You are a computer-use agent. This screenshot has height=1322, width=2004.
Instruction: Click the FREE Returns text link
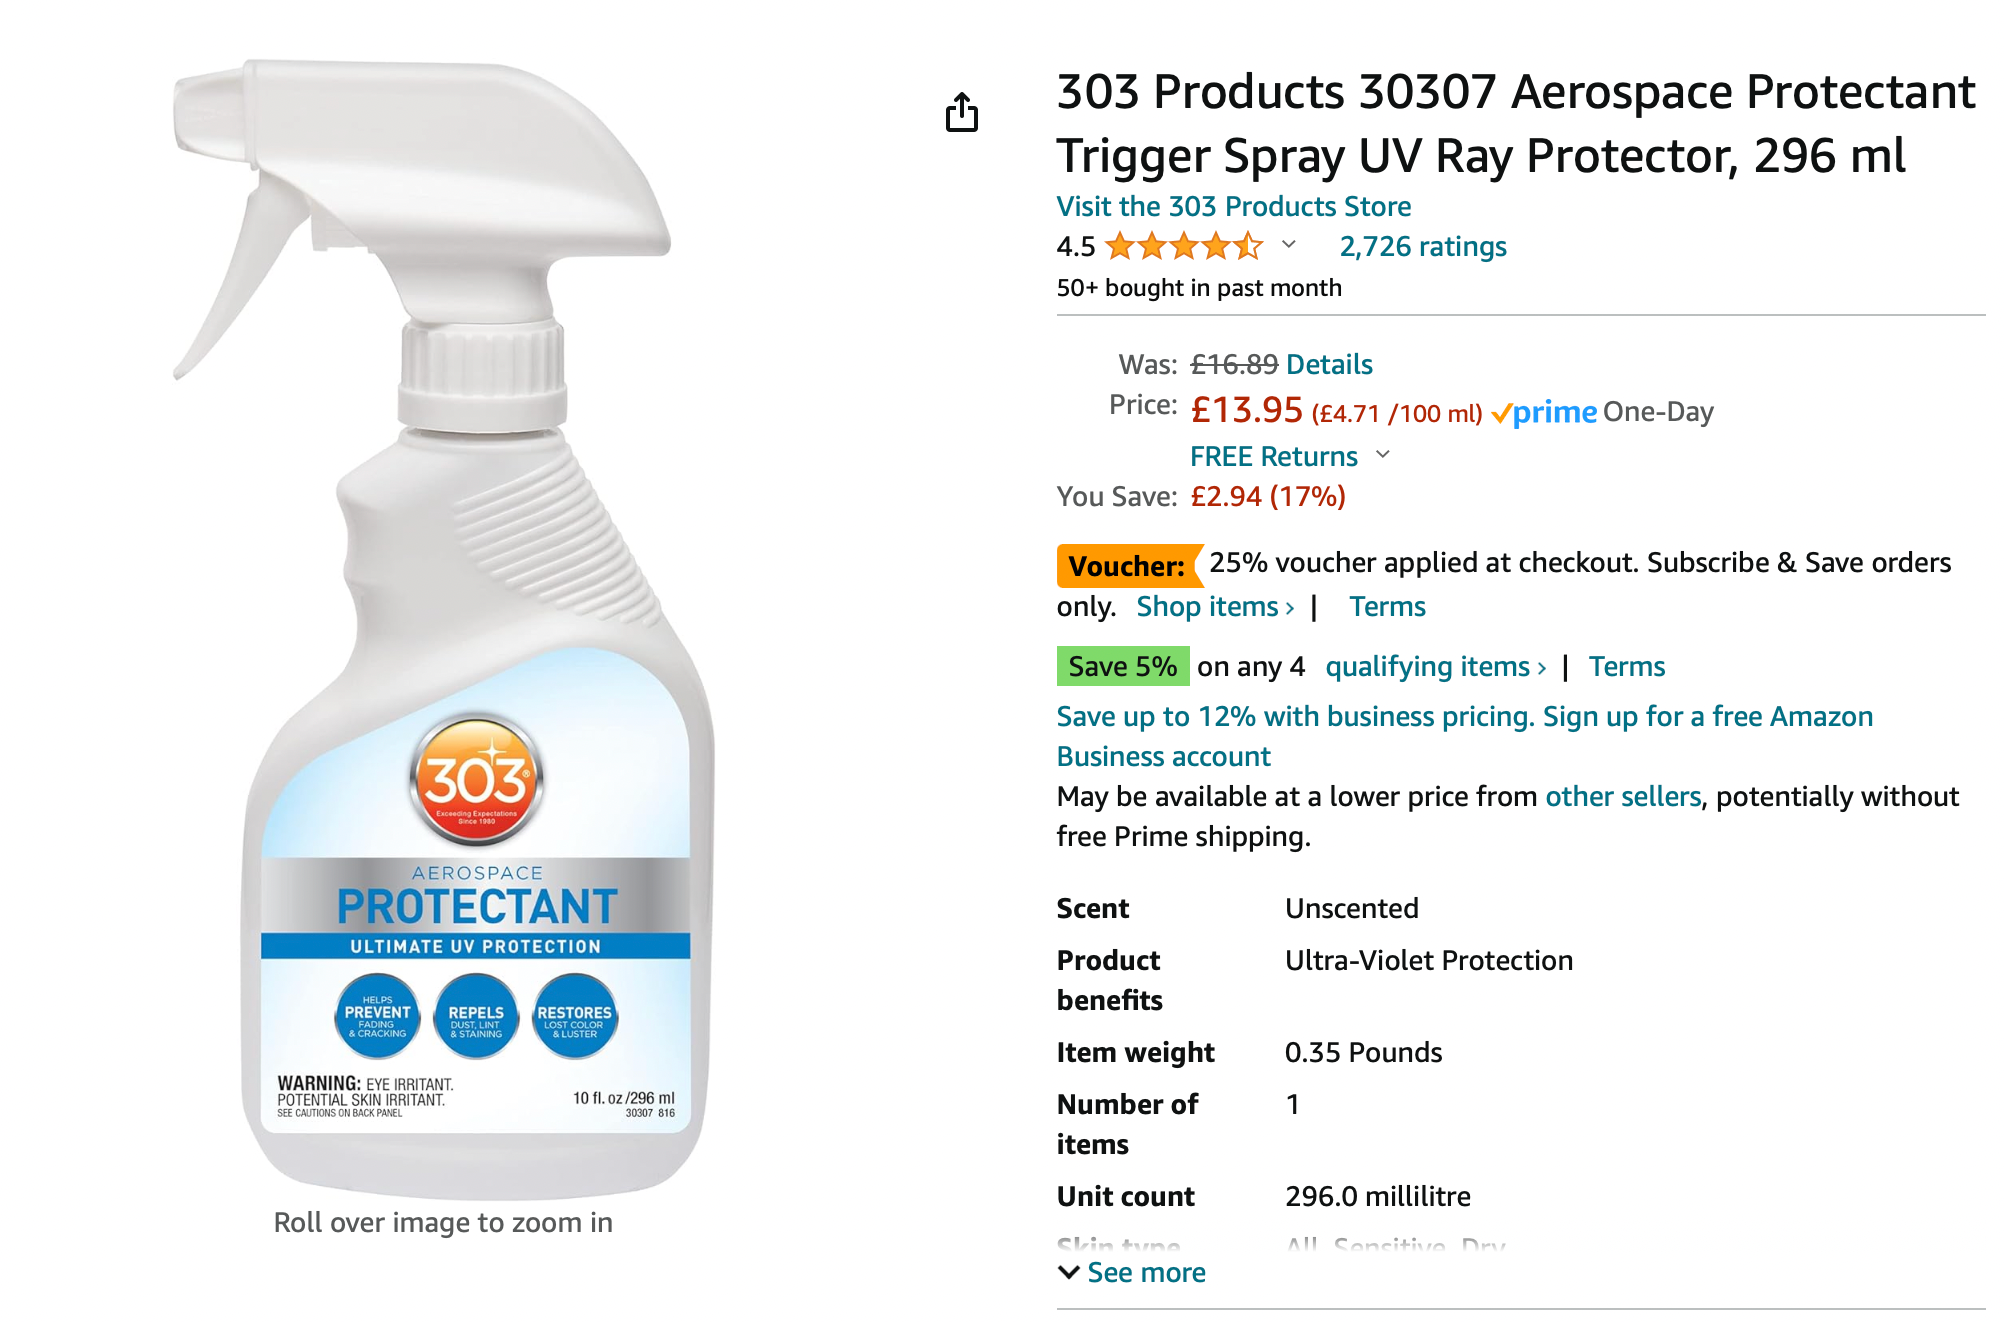coord(1274,456)
